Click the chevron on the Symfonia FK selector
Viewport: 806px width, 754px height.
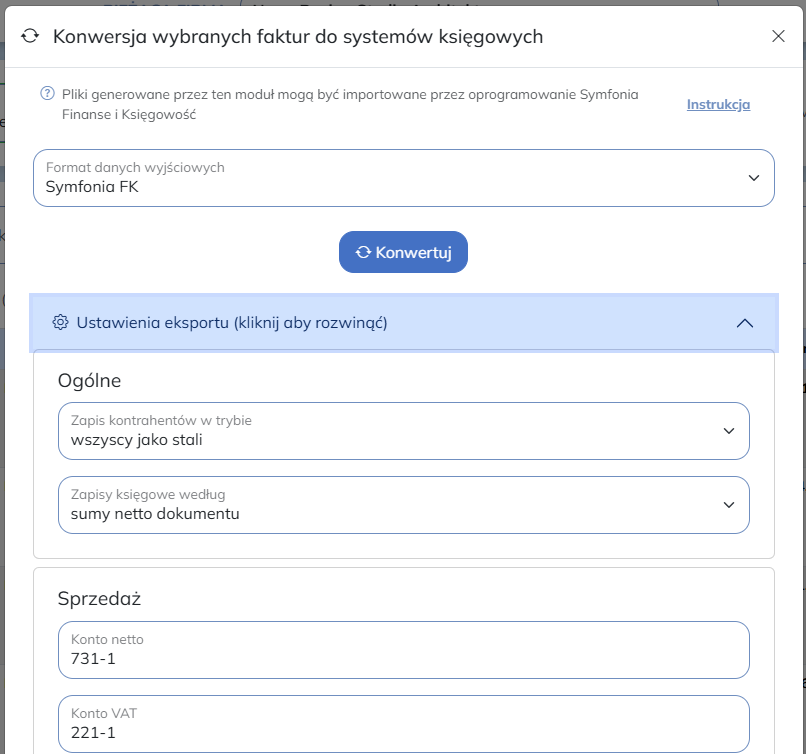pos(755,178)
